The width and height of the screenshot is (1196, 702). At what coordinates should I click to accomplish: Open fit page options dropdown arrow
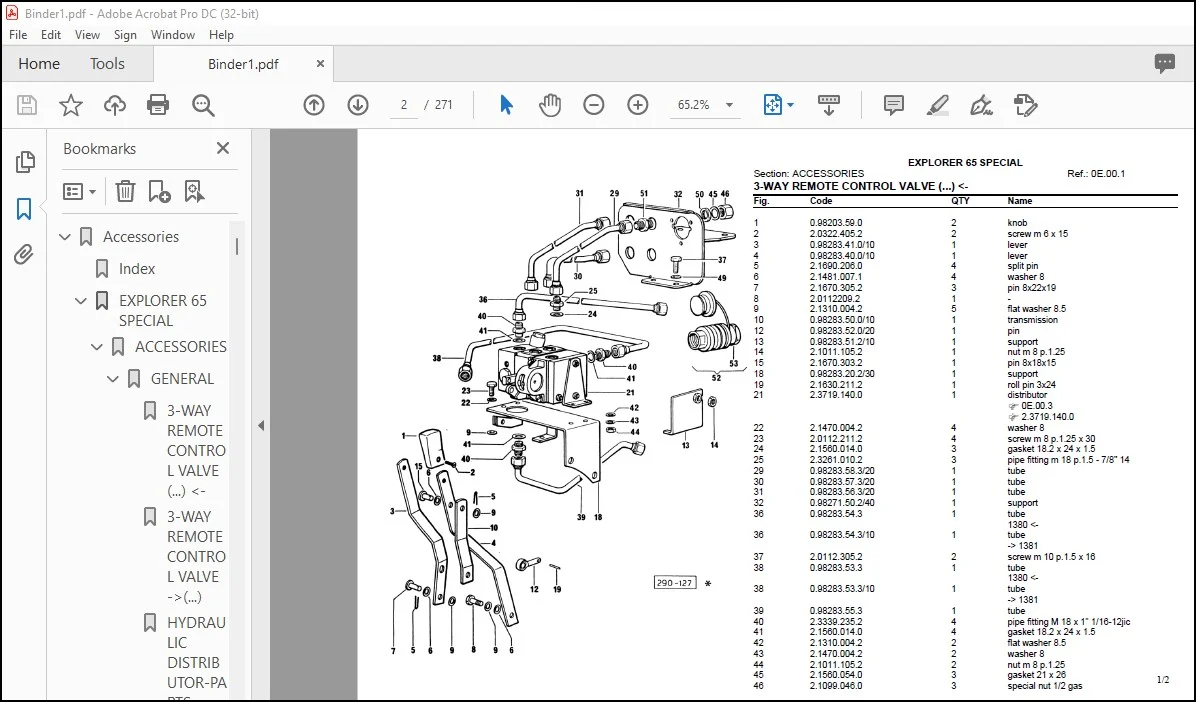(790, 105)
